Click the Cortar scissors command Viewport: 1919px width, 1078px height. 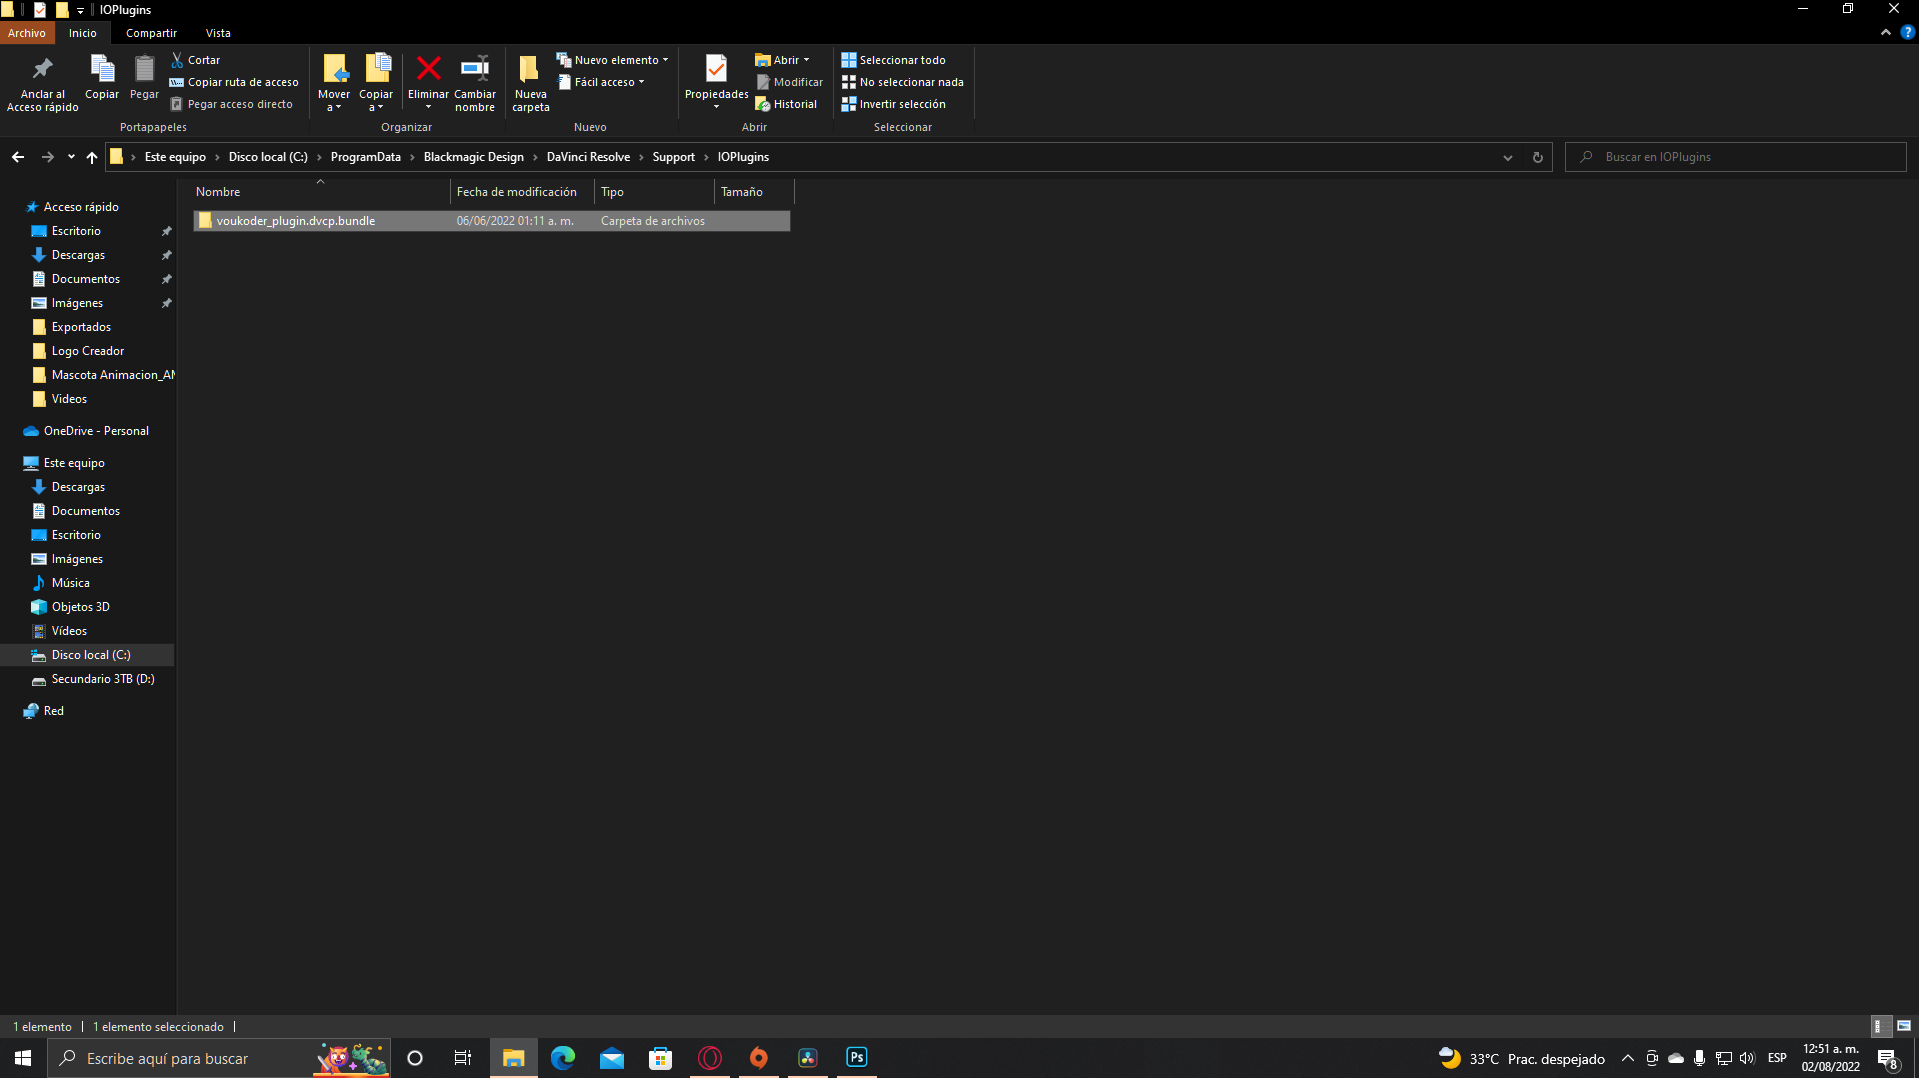(x=196, y=60)
